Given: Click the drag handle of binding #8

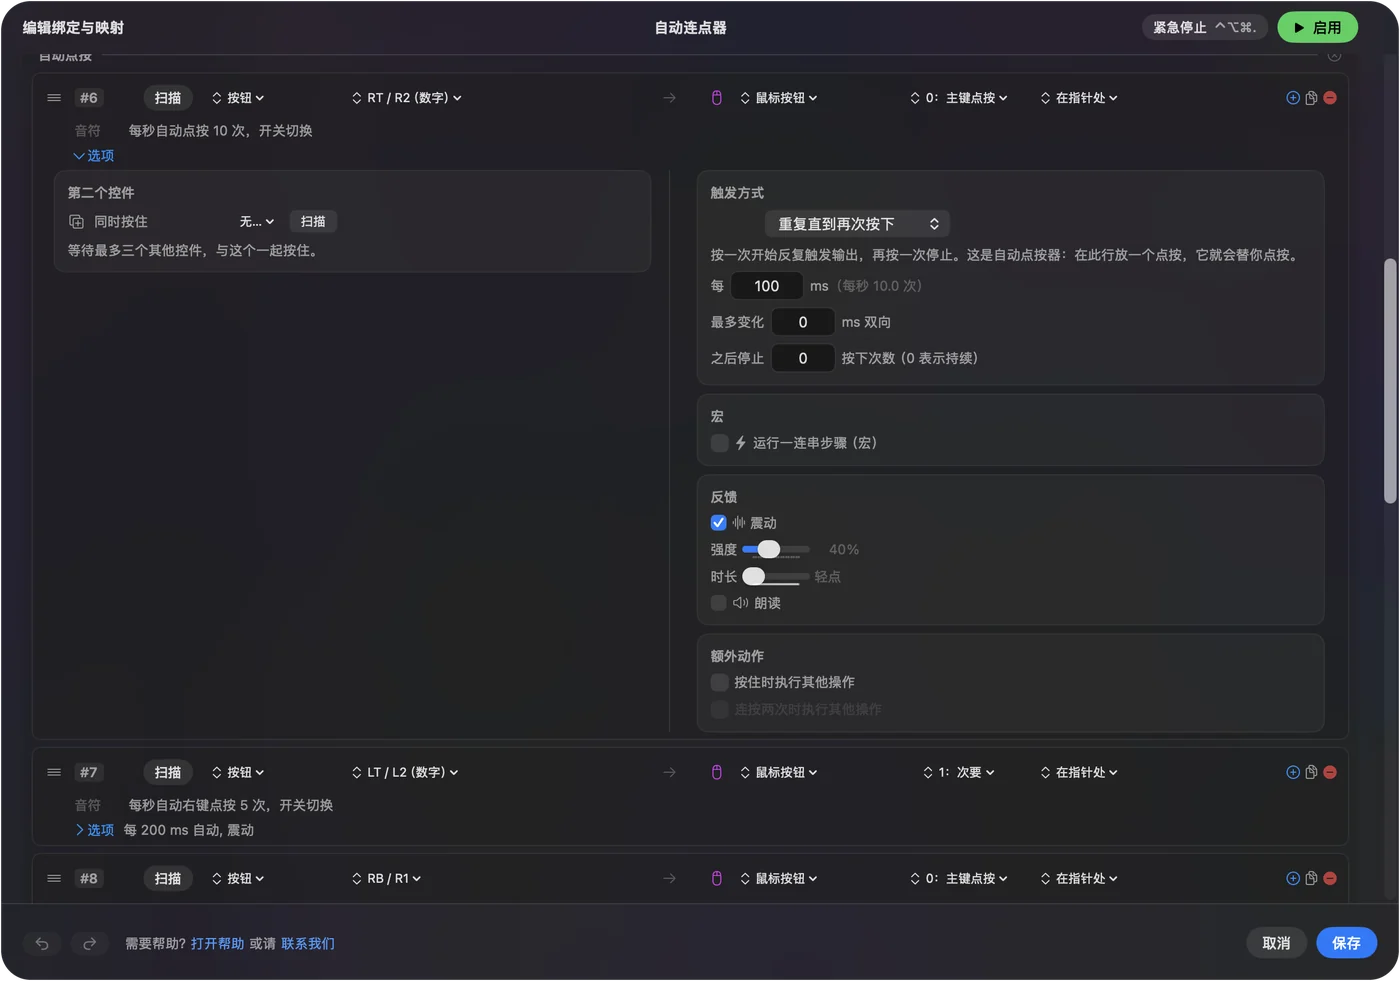Looking at the screenshot, I should click(54, 878).
